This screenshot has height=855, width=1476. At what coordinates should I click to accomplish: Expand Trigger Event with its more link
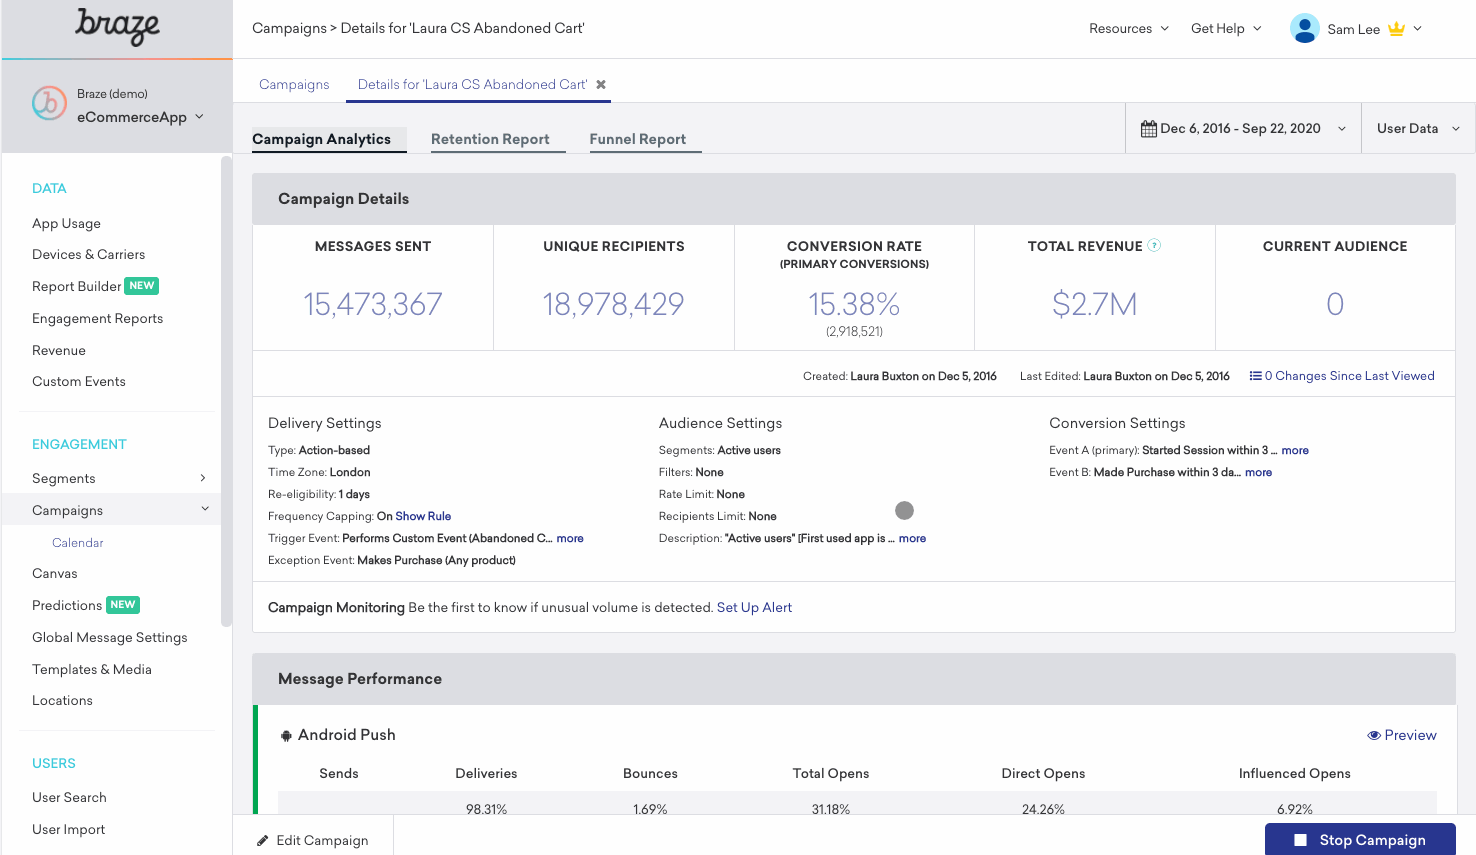click(570, 538)
